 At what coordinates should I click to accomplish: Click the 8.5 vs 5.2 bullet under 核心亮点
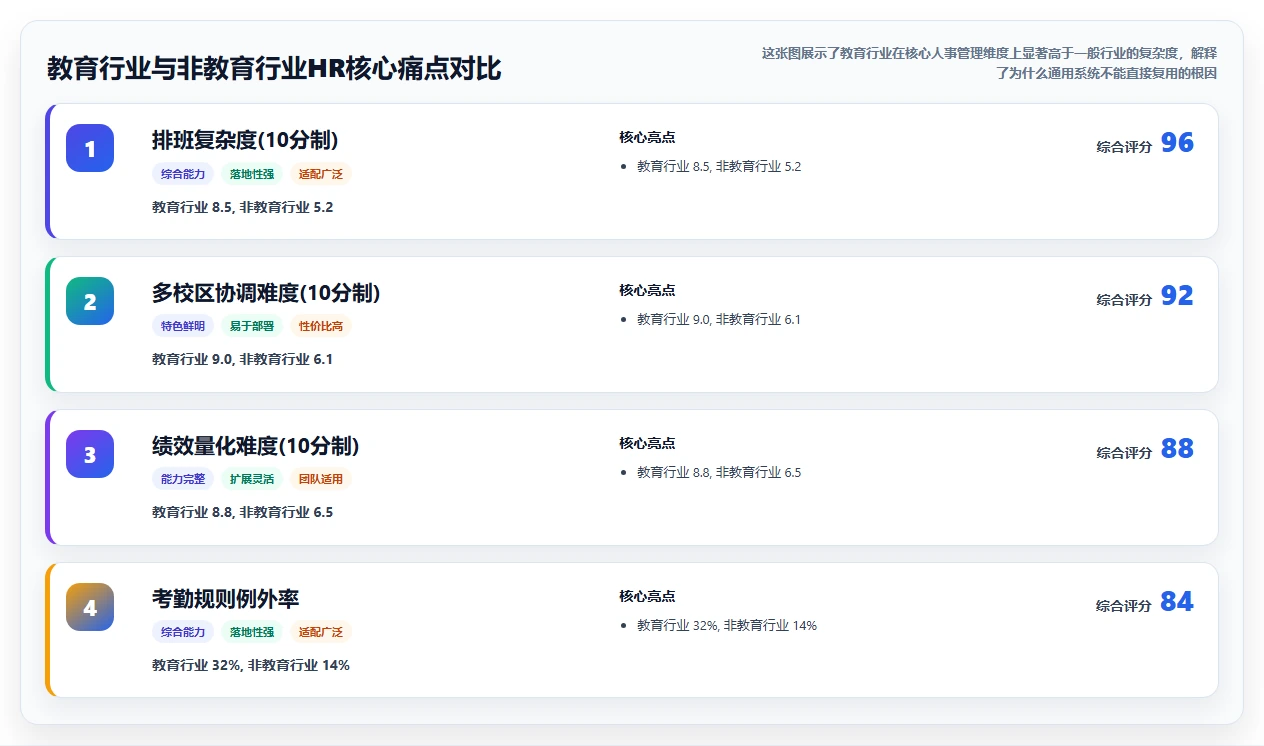[719, 167]
